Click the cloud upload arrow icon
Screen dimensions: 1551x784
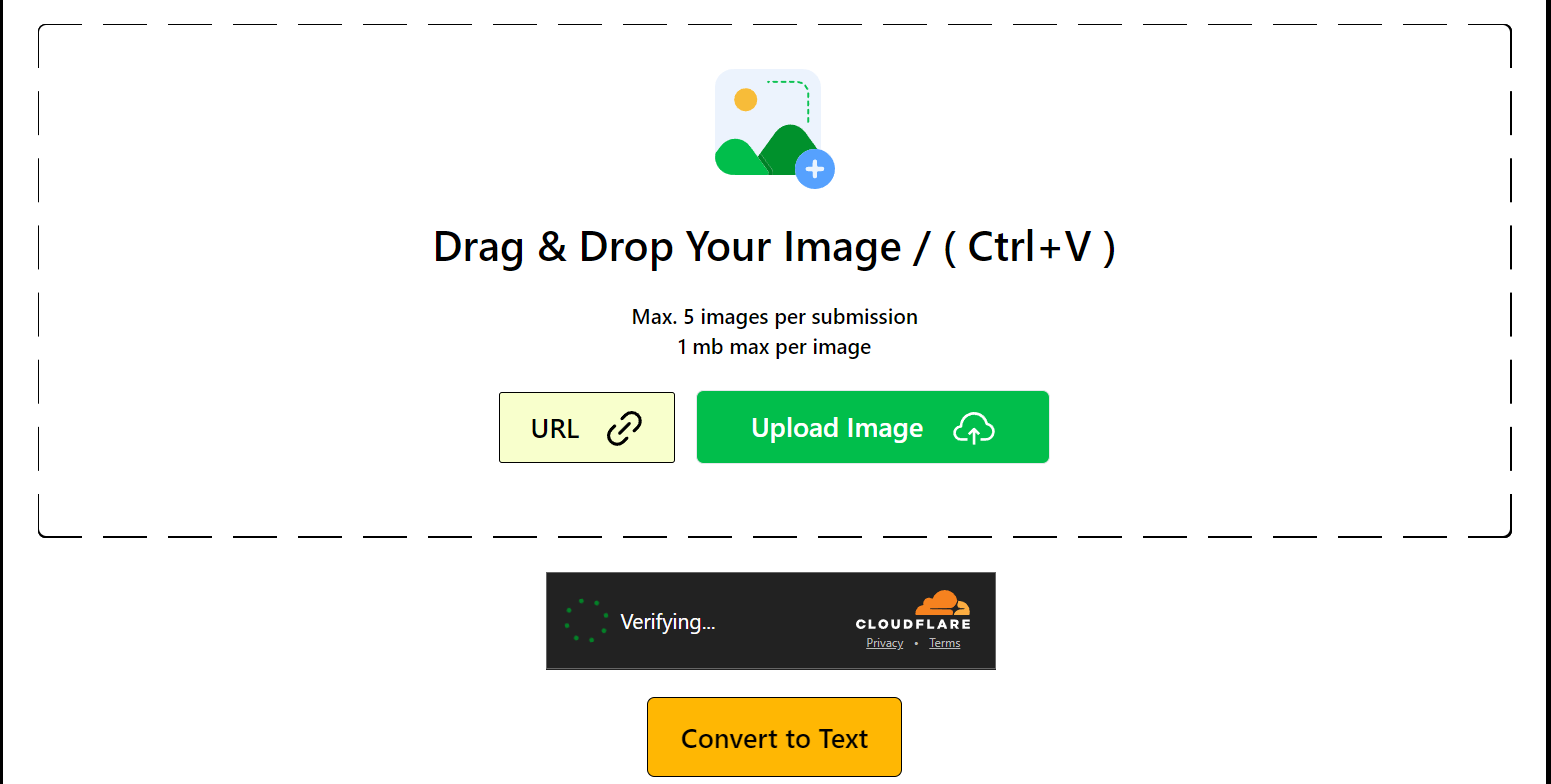(x=974, y=428)
